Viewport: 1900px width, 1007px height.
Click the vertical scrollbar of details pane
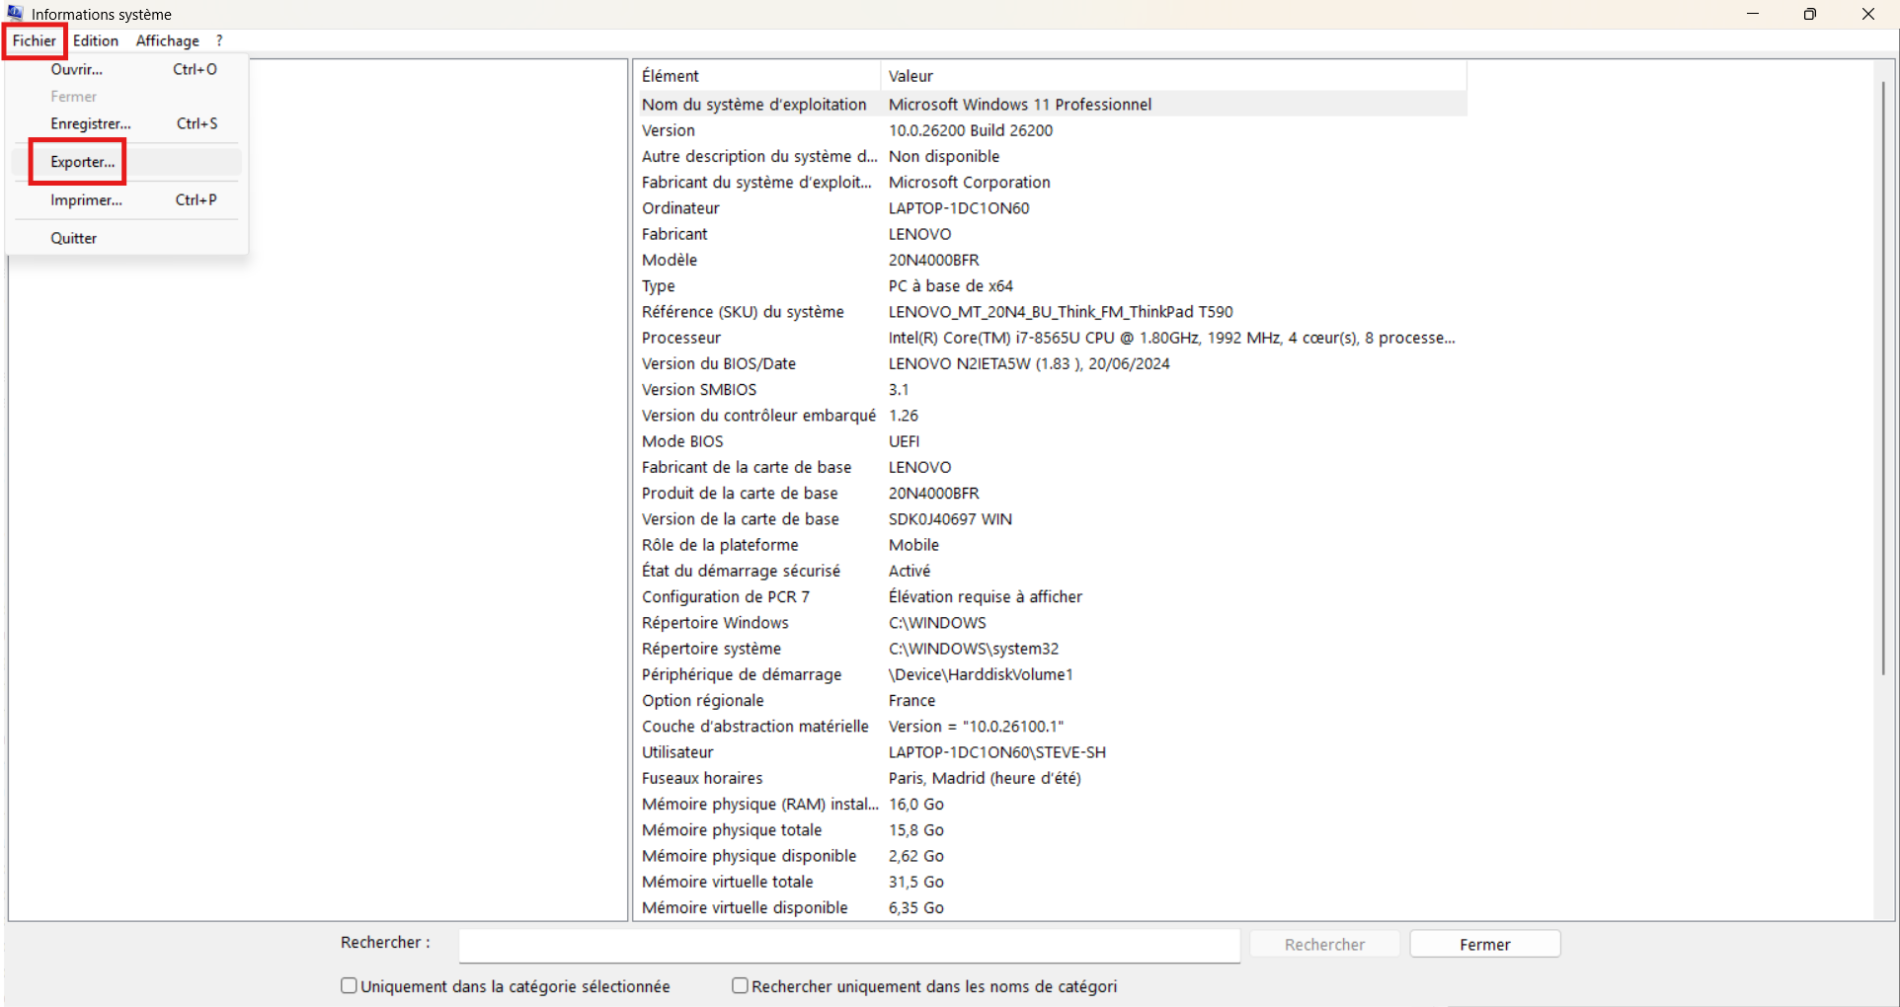(x=1884, y=380)
